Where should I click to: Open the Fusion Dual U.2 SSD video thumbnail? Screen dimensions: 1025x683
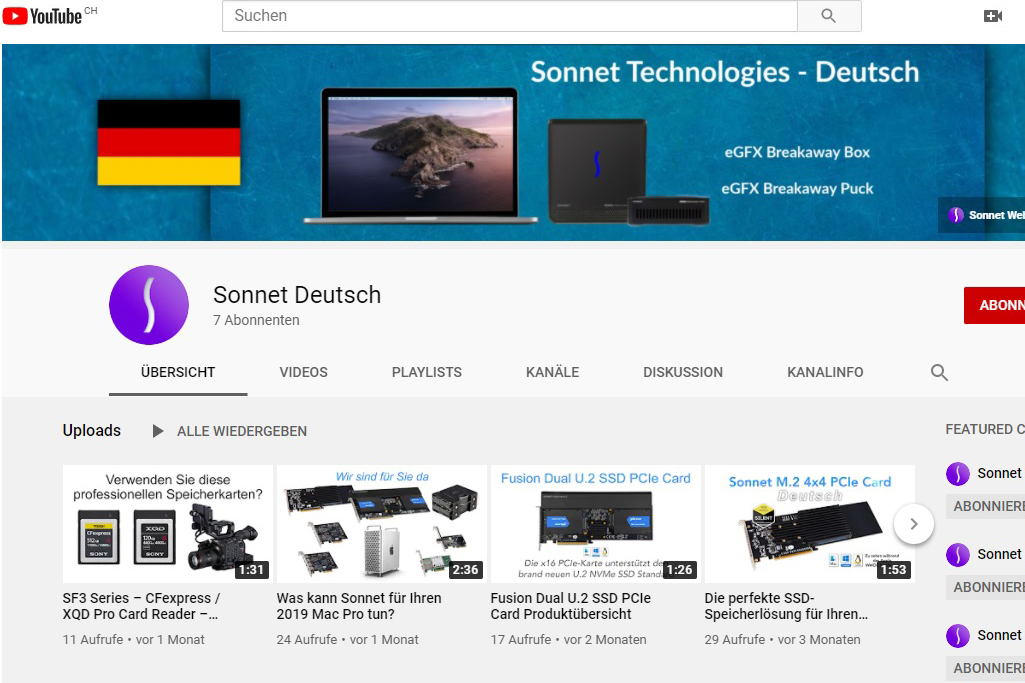(x=596, y=524)
